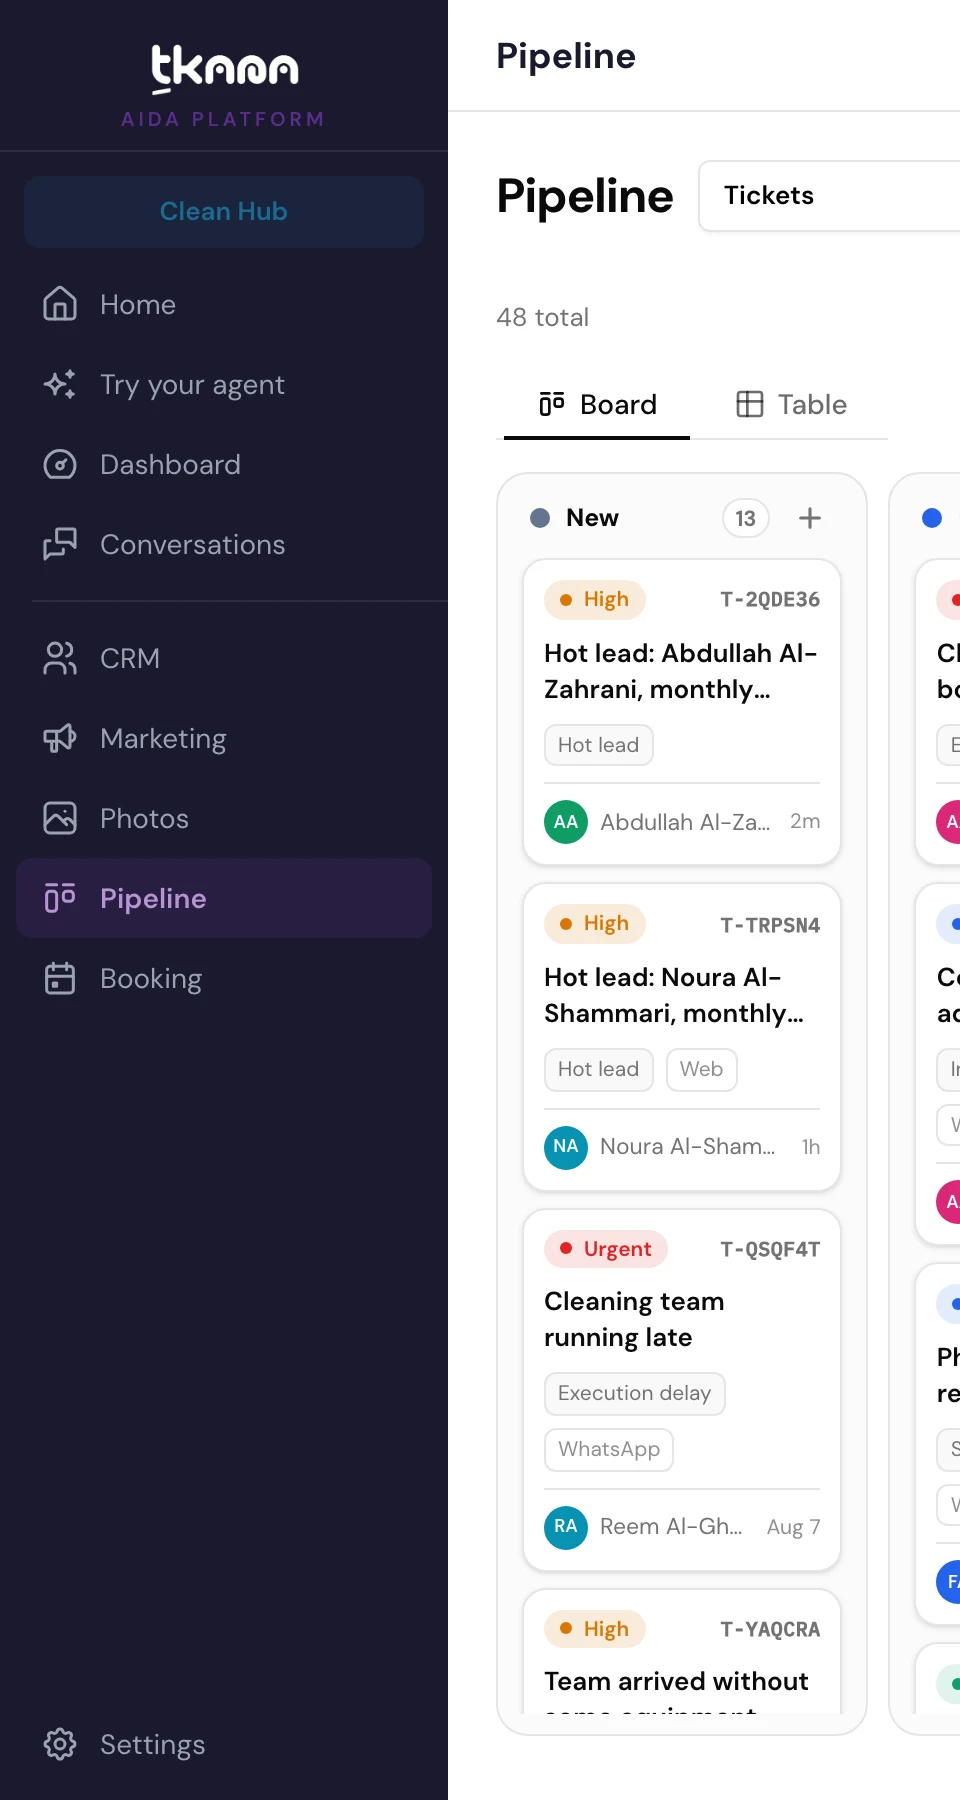The width and height of the screenshot is (960, 1800).
Task: Open the Booking menu item label
Action: [151, 978]
